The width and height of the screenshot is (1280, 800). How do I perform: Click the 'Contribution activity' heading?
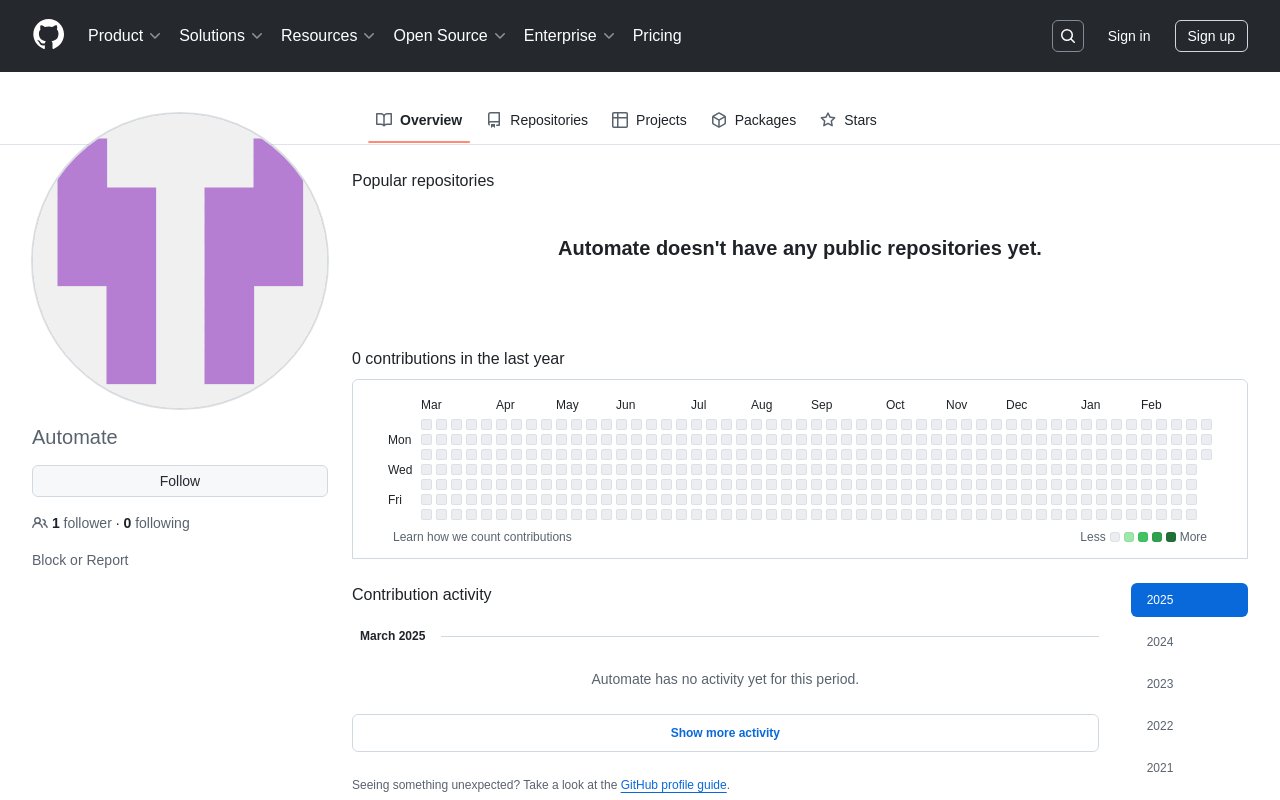pos(422,595)
